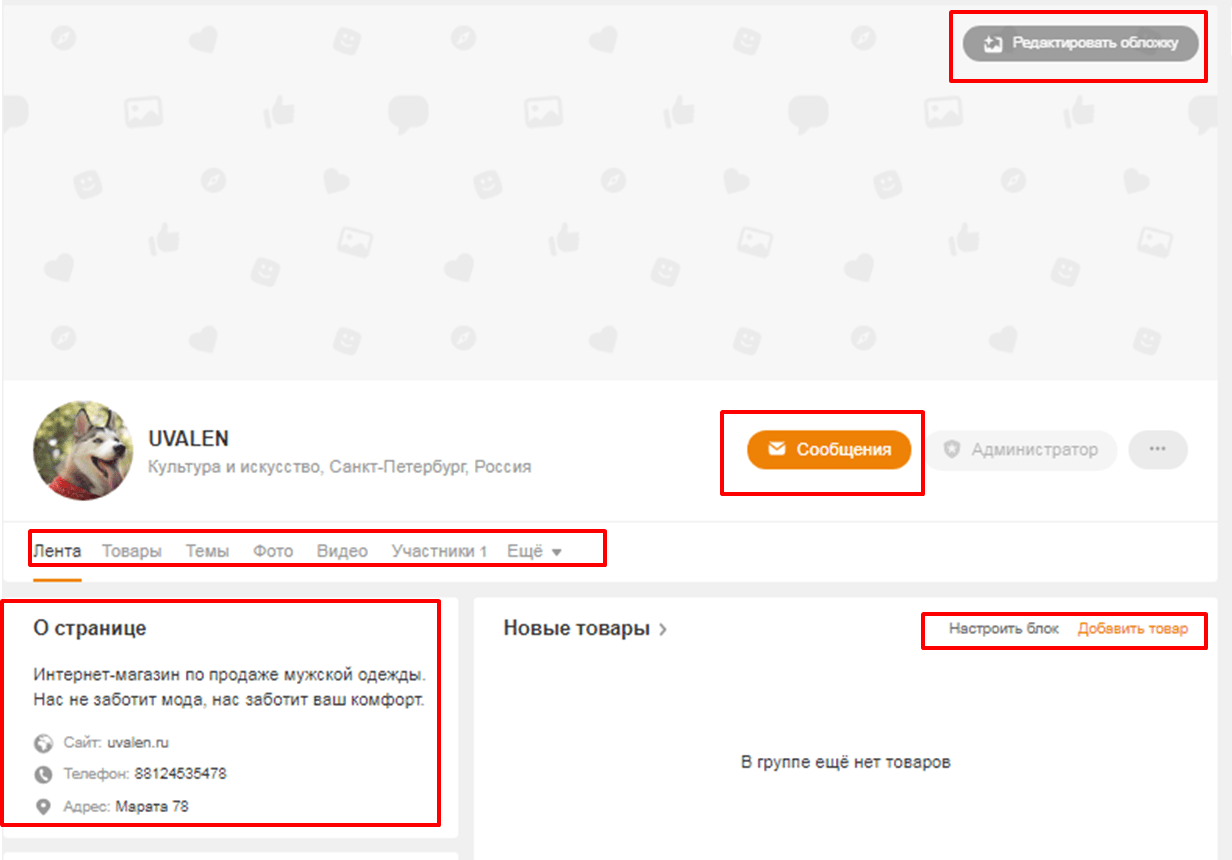1232x860 pixels.
Task: Go to the Видео tab
Action: point(342,551)
